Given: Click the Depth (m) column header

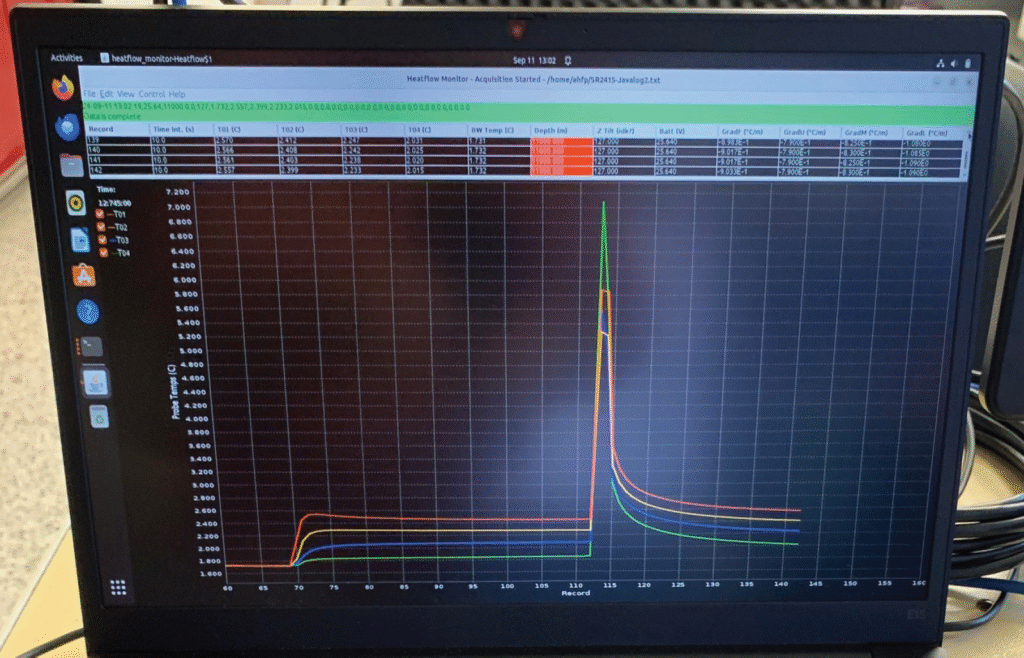Looking at the screenshot, I should pos(549,130).
